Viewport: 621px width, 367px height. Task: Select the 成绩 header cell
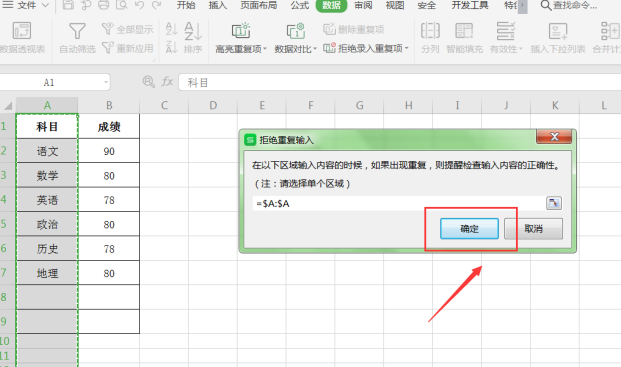coord(109,127)
